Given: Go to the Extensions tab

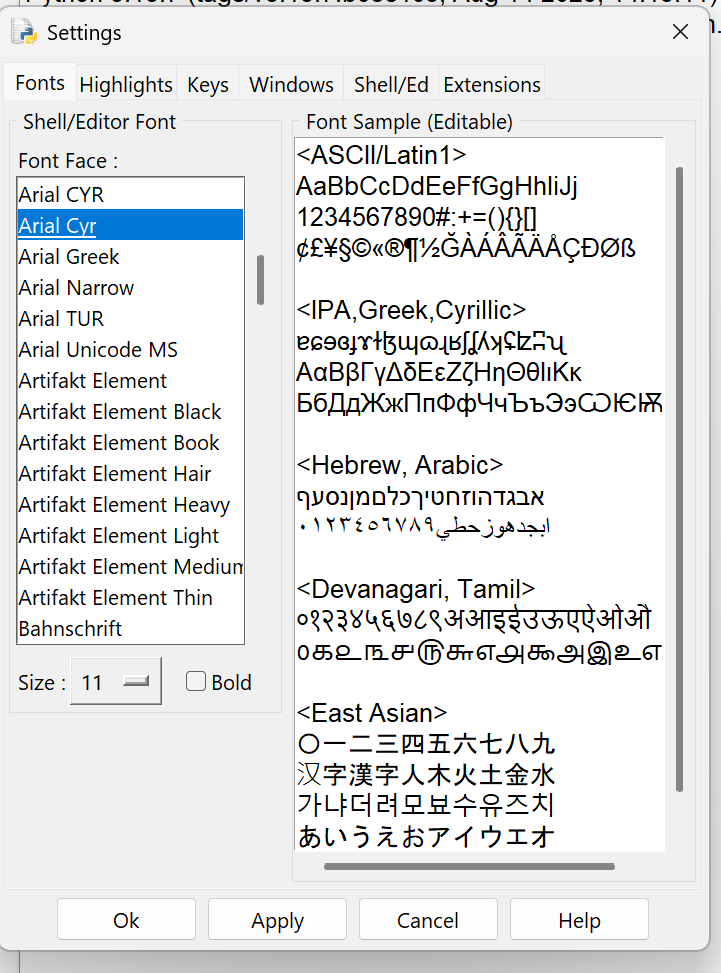Looking at the screenshot, I should [x=492, y=85].
